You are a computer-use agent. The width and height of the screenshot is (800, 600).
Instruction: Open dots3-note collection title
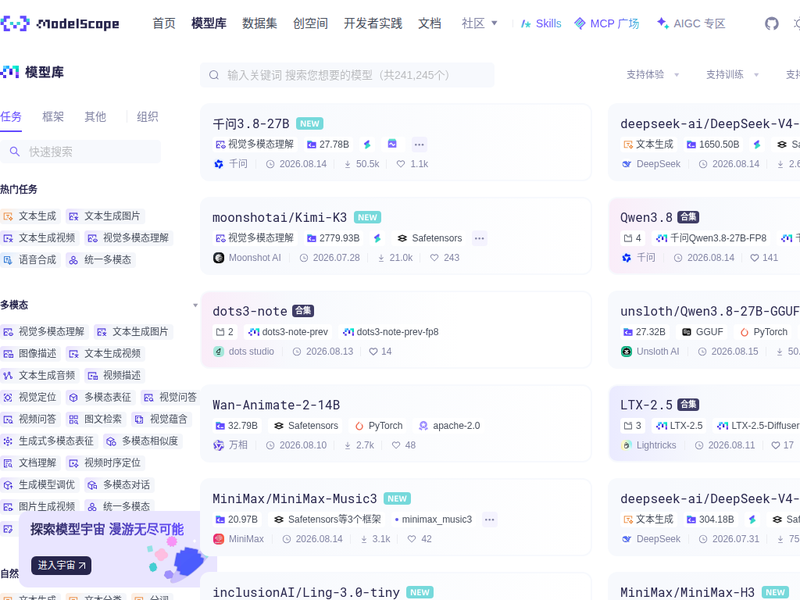tap(249, 311)
